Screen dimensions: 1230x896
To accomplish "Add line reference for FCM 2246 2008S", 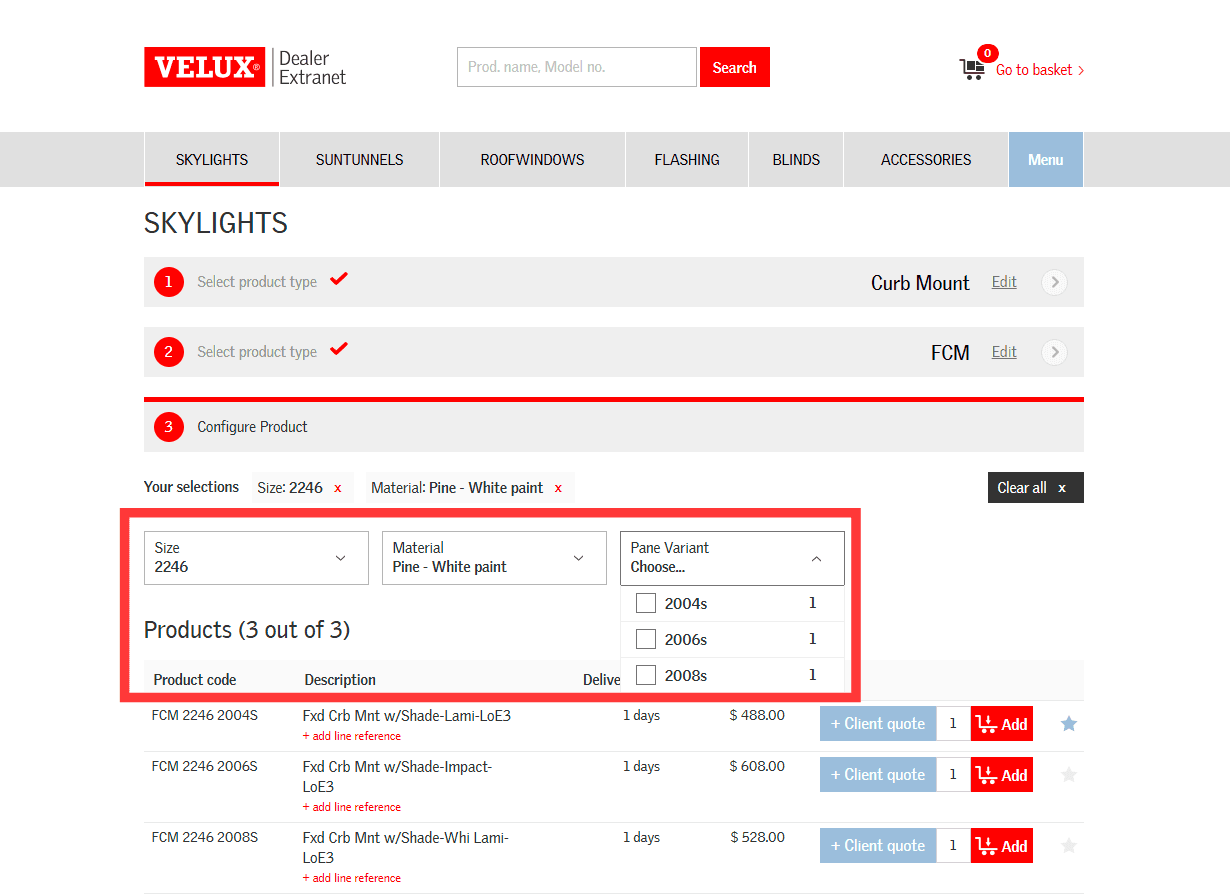I will (x=352, y=878).
